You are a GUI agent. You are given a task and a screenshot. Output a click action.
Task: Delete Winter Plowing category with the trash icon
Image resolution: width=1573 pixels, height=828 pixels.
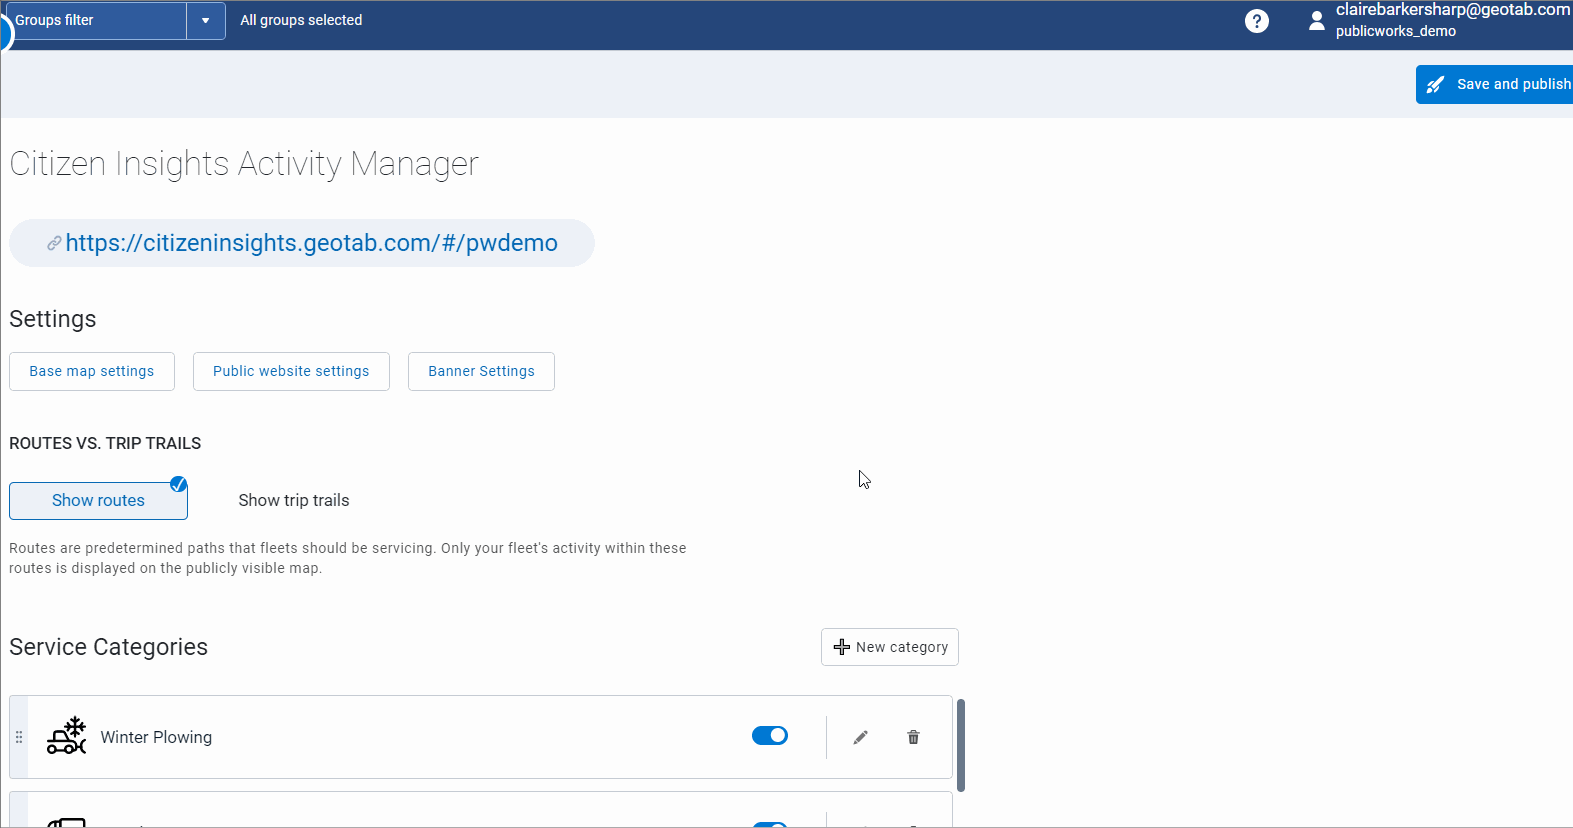coord(913,737)
